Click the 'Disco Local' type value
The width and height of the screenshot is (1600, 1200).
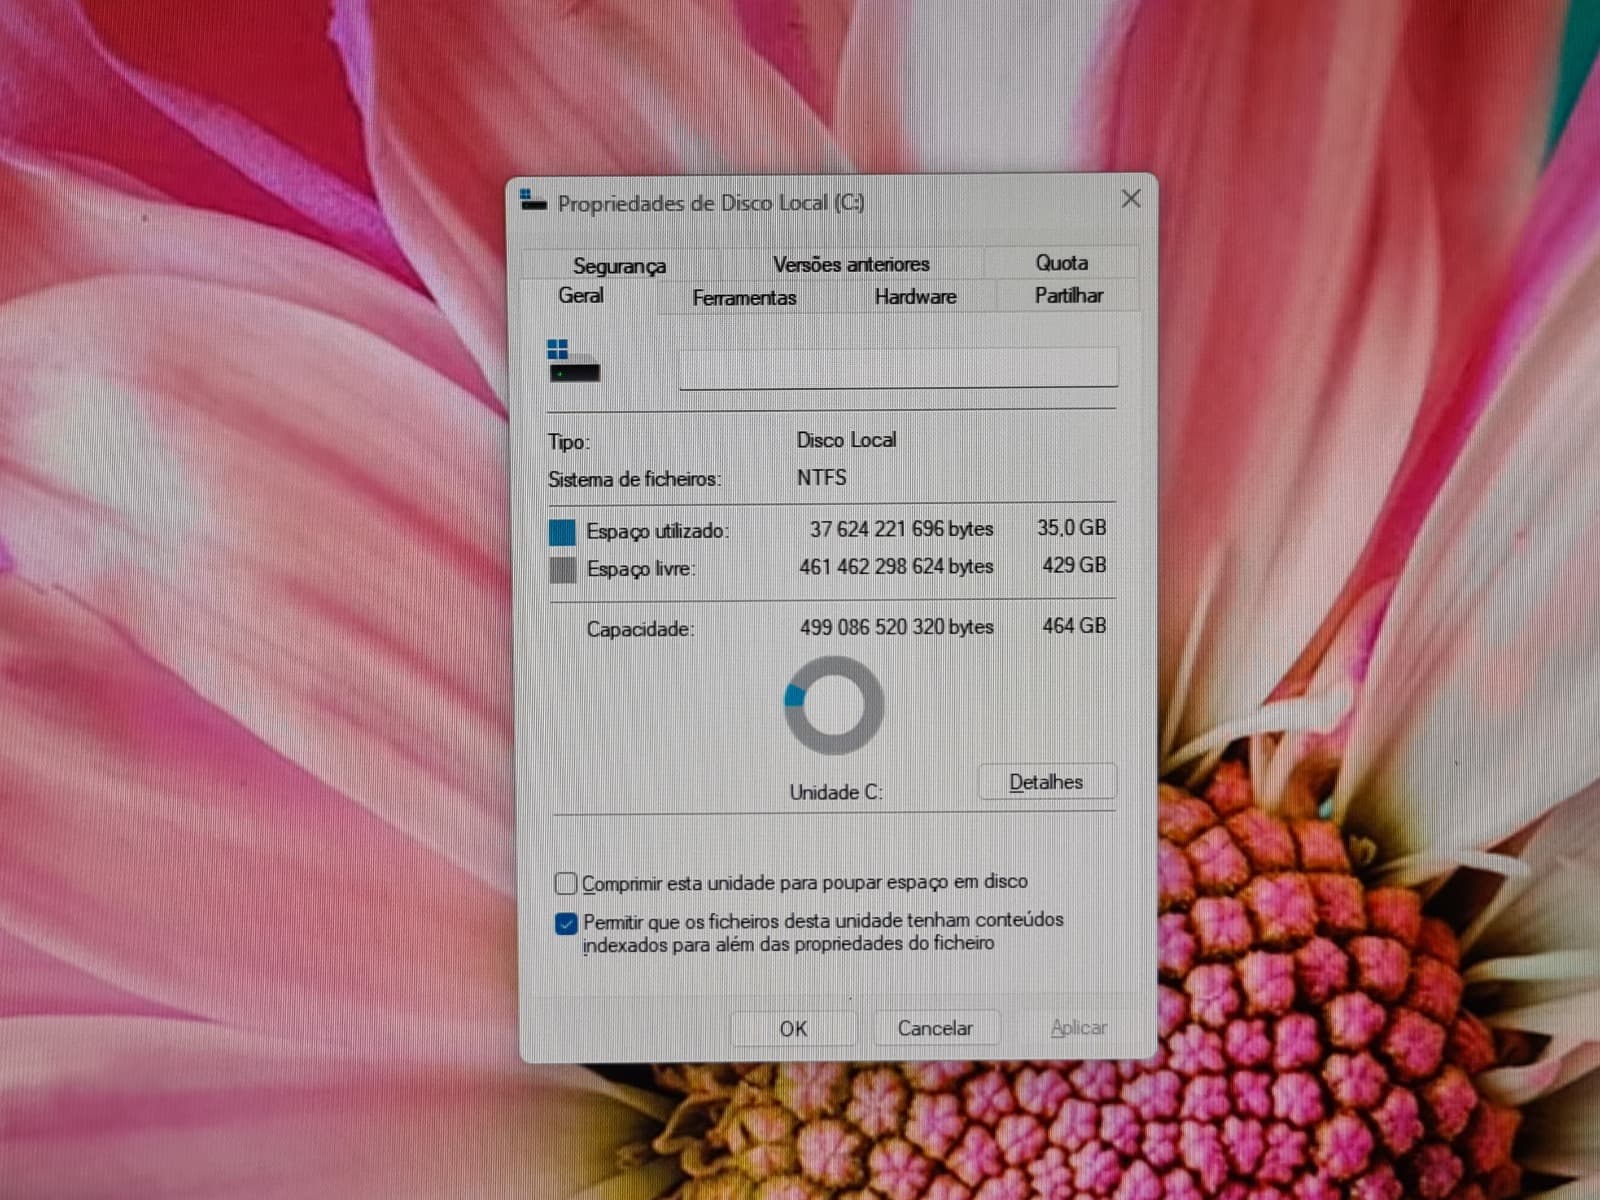(846, 439)
